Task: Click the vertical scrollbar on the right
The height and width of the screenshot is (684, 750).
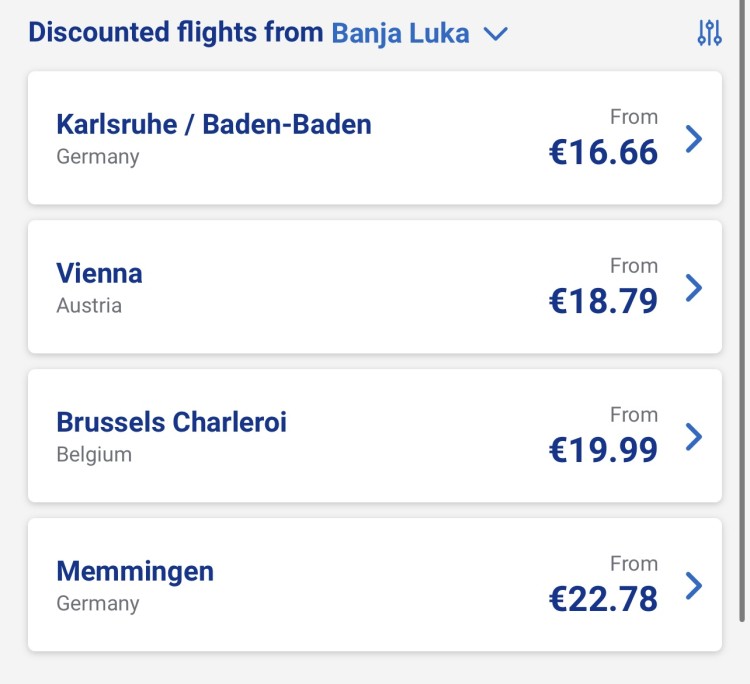Action: pyautogui.click(x=742, y=311)
